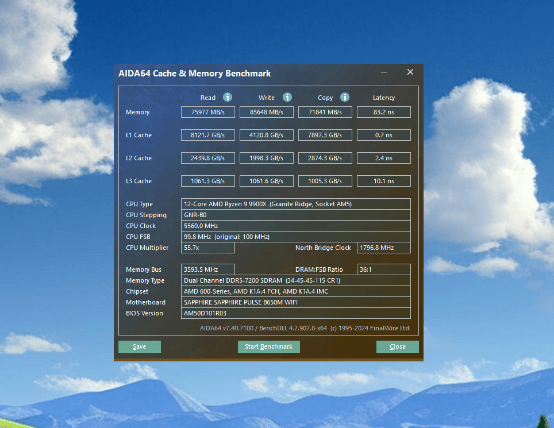Click L3 Cache Read value 1061.3 GB/s
Screen dimensions: 554x428
click(208, 181)
